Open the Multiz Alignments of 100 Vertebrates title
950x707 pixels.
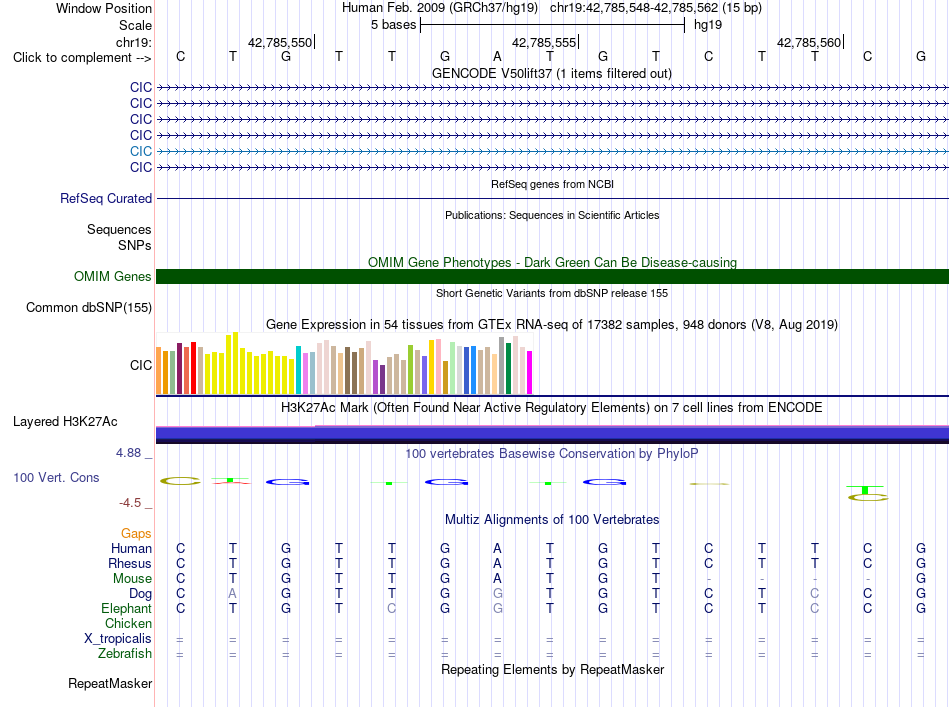point(552,519)
